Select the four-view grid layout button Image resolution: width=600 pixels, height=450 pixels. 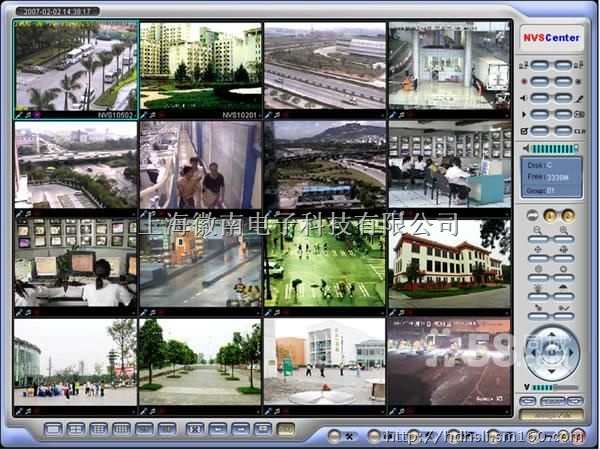click(x=76, y=428)
